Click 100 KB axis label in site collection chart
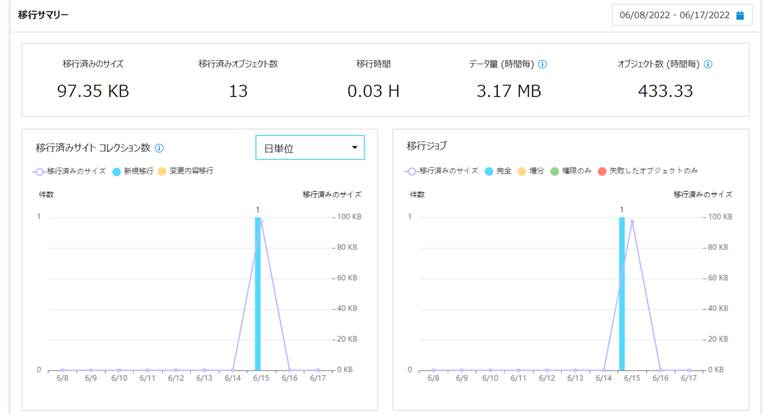Viewport: 765px width, 415px height. (349, 217)
